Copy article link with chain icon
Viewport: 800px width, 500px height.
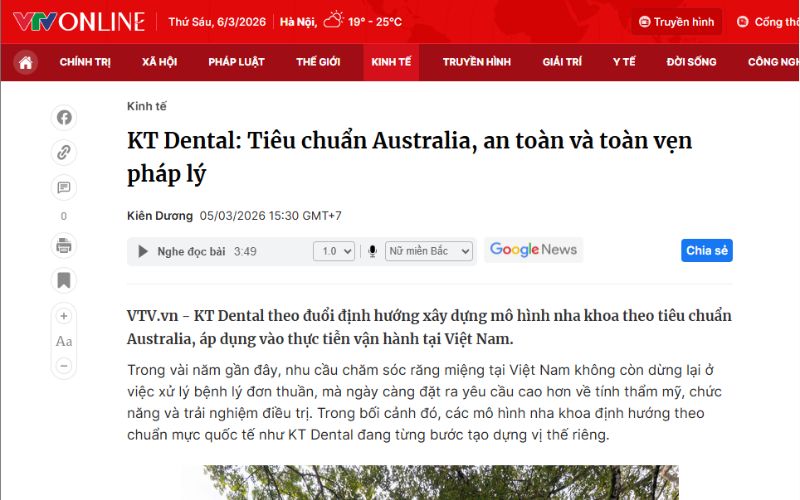pos(64,152)
